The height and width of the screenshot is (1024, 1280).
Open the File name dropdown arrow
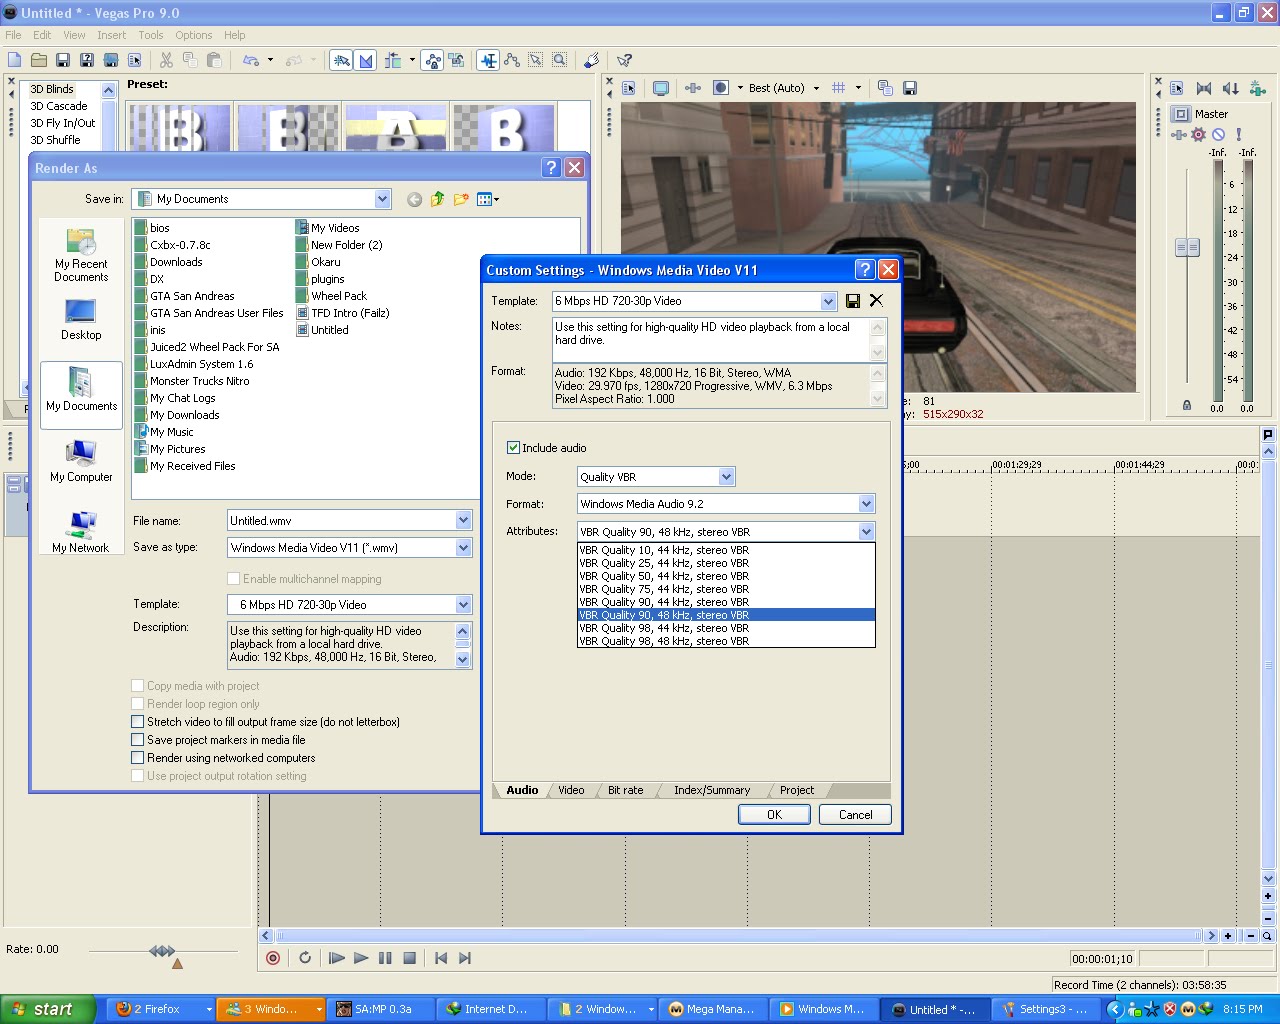click(464, 521)
